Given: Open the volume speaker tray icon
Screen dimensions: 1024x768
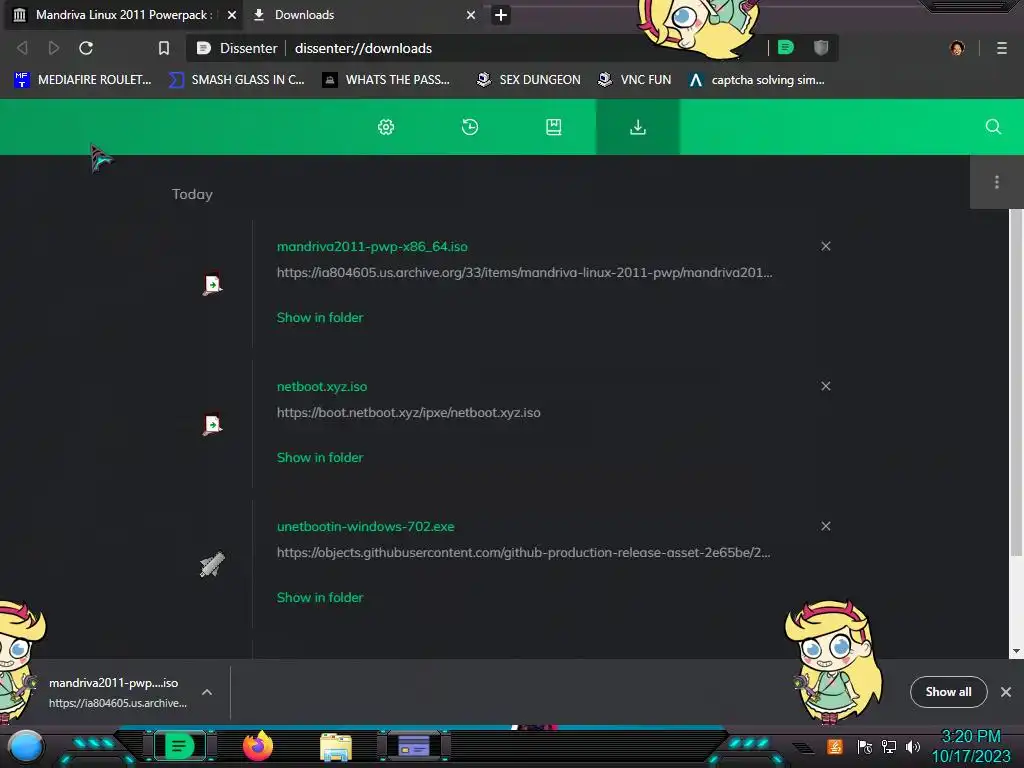Looking at the screenshot, I should point(913,746).
